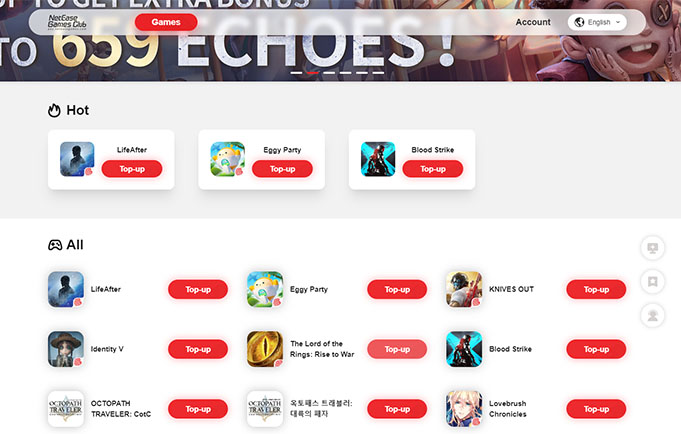
Task: Click the Blood Strike icon in Hot
Action: tap(378, 159)
